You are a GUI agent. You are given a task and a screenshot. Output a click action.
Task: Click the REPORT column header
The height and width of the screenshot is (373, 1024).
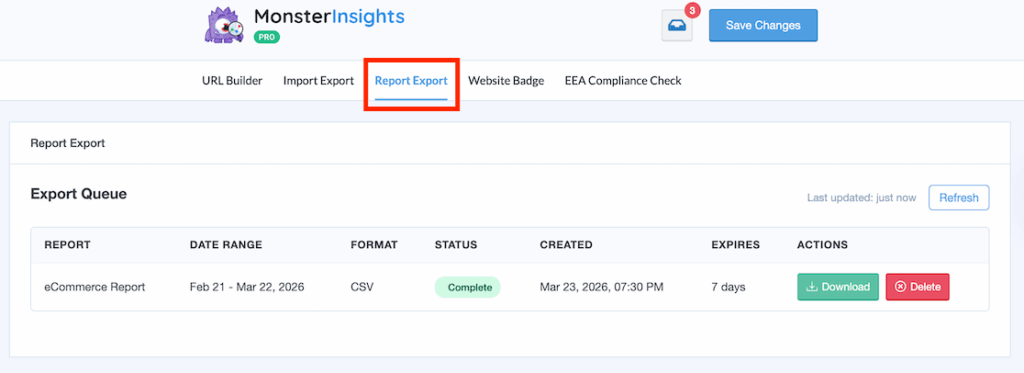67,245
